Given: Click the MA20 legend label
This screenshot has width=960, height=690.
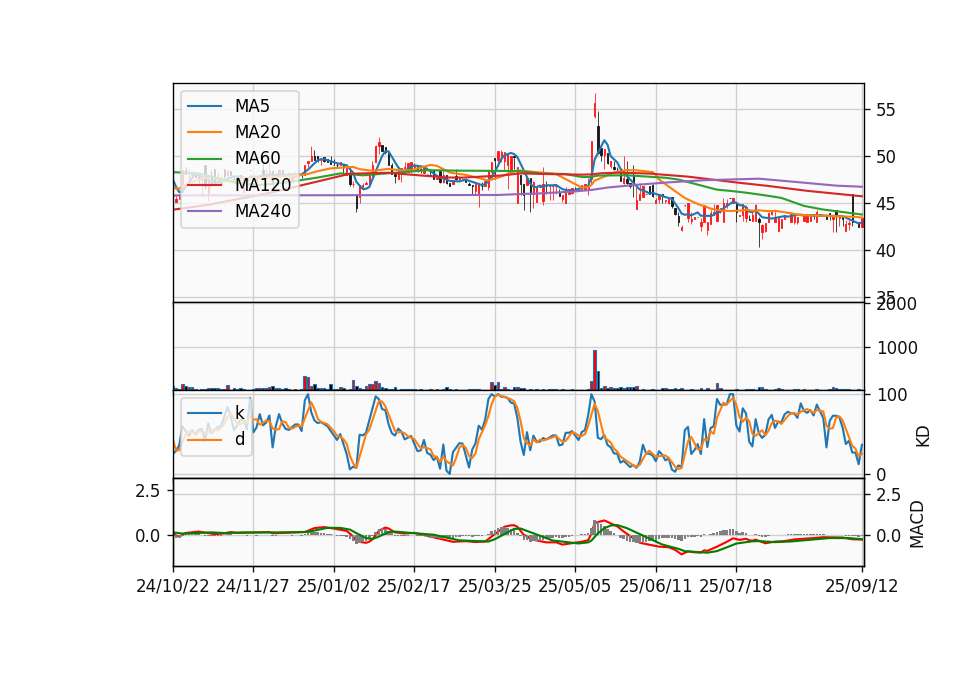Looking at the screenshot, I should tap(258, 132).
